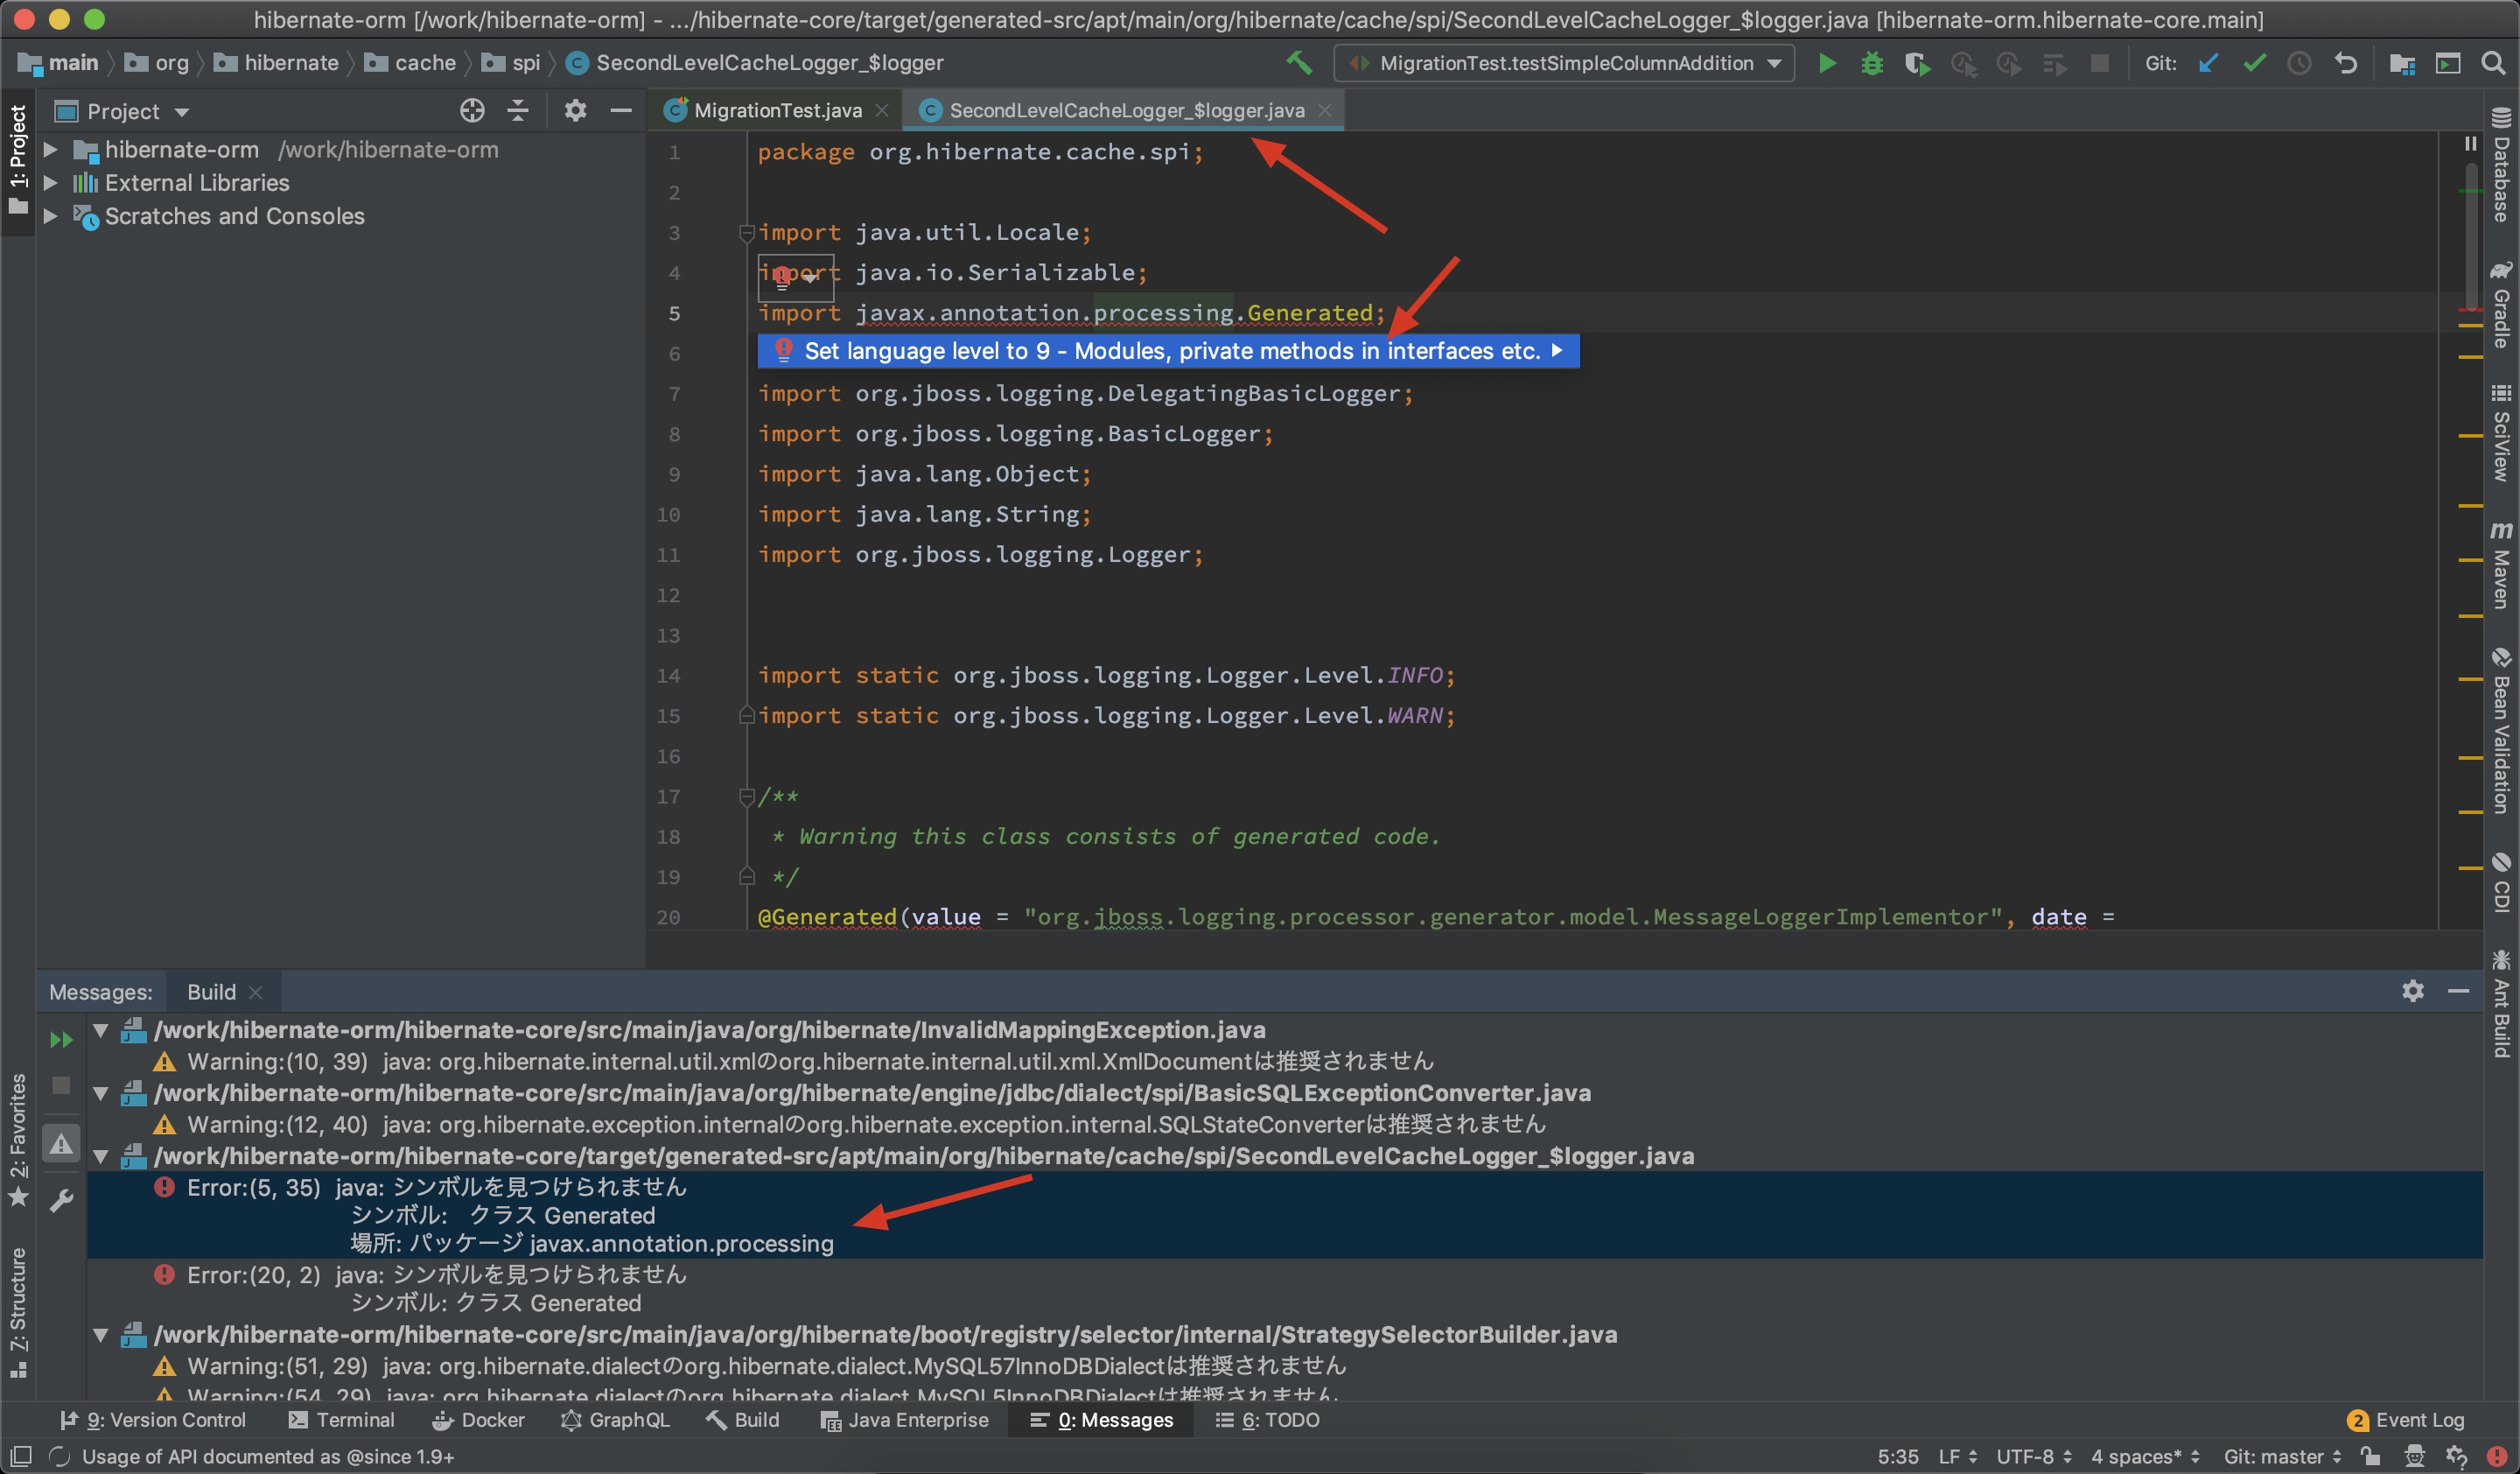
Task: Open the MigrationTest run configuration dropdown
Action: [x=1565, y=63]
